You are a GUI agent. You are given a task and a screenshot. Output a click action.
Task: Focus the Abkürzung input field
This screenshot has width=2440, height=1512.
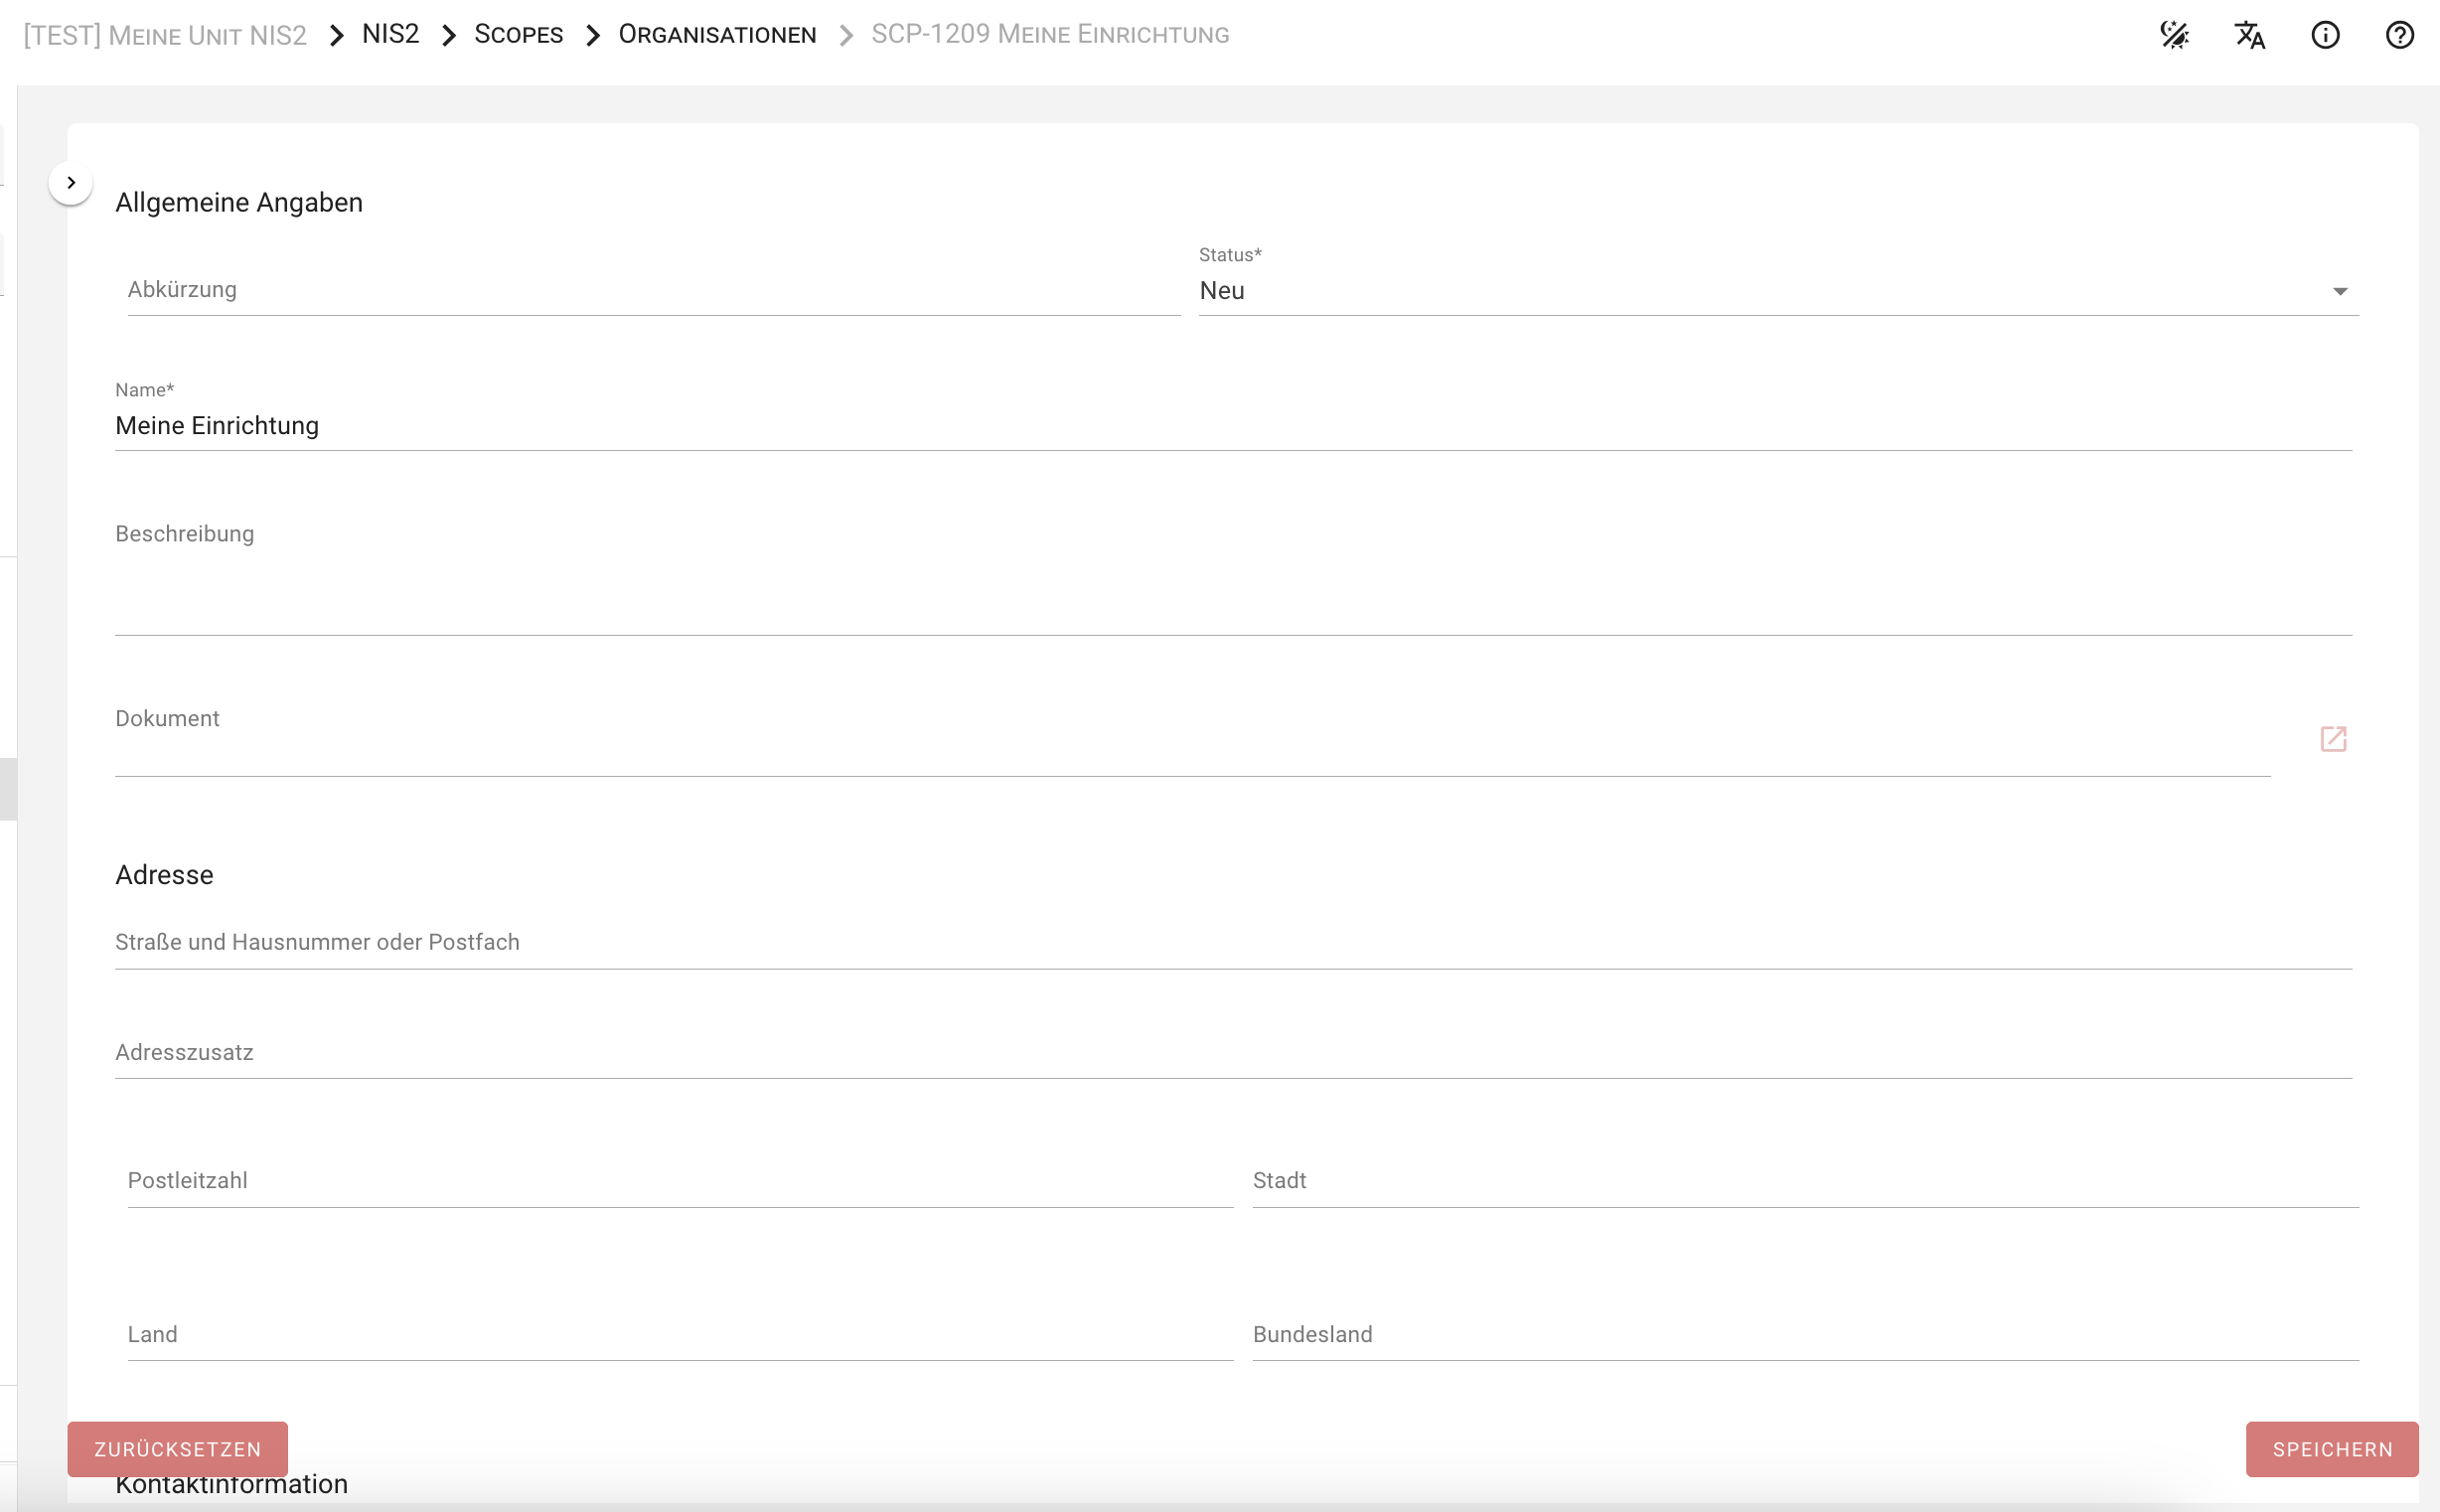tap(653, 291)
